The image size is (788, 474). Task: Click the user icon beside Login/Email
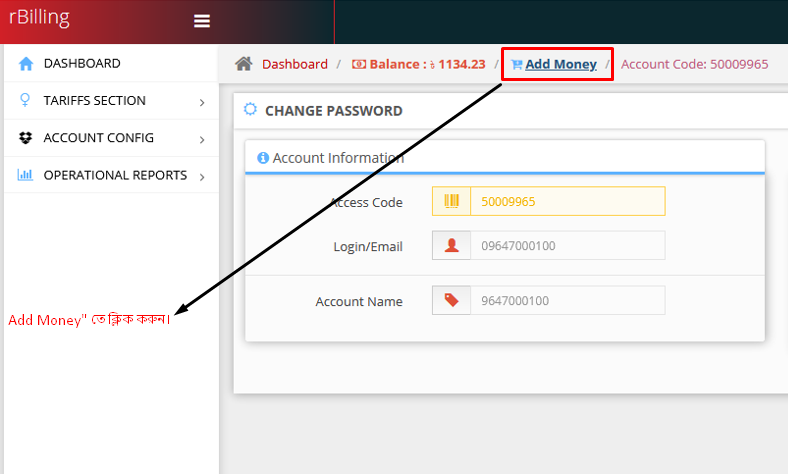(x=452, y=246)
